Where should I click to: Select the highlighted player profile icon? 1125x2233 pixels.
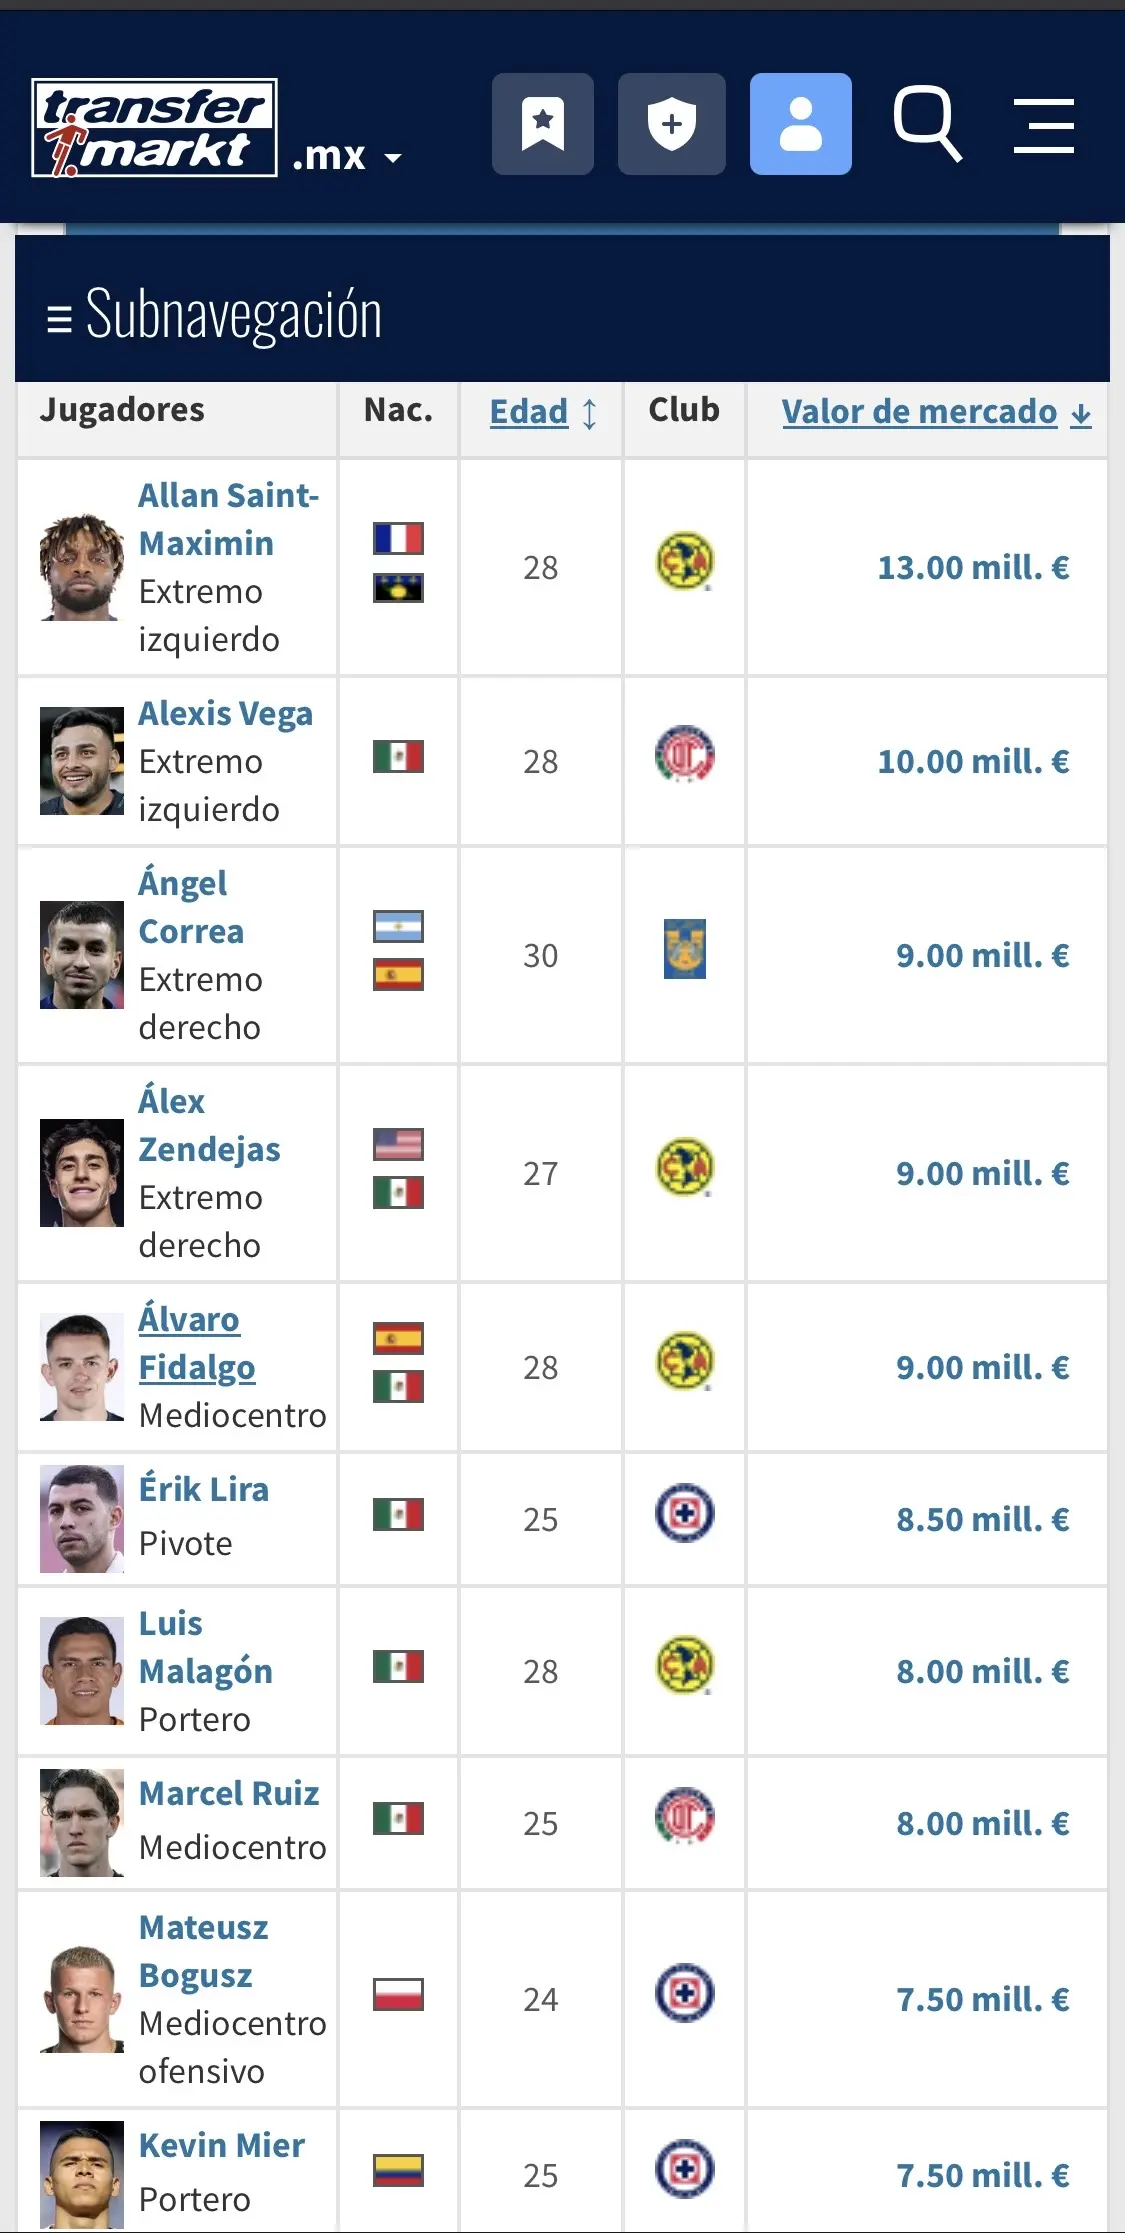coord(800,124)
